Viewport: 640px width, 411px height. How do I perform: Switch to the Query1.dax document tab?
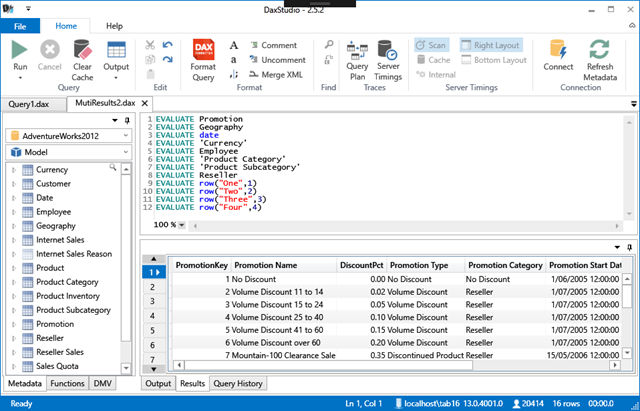29,104
